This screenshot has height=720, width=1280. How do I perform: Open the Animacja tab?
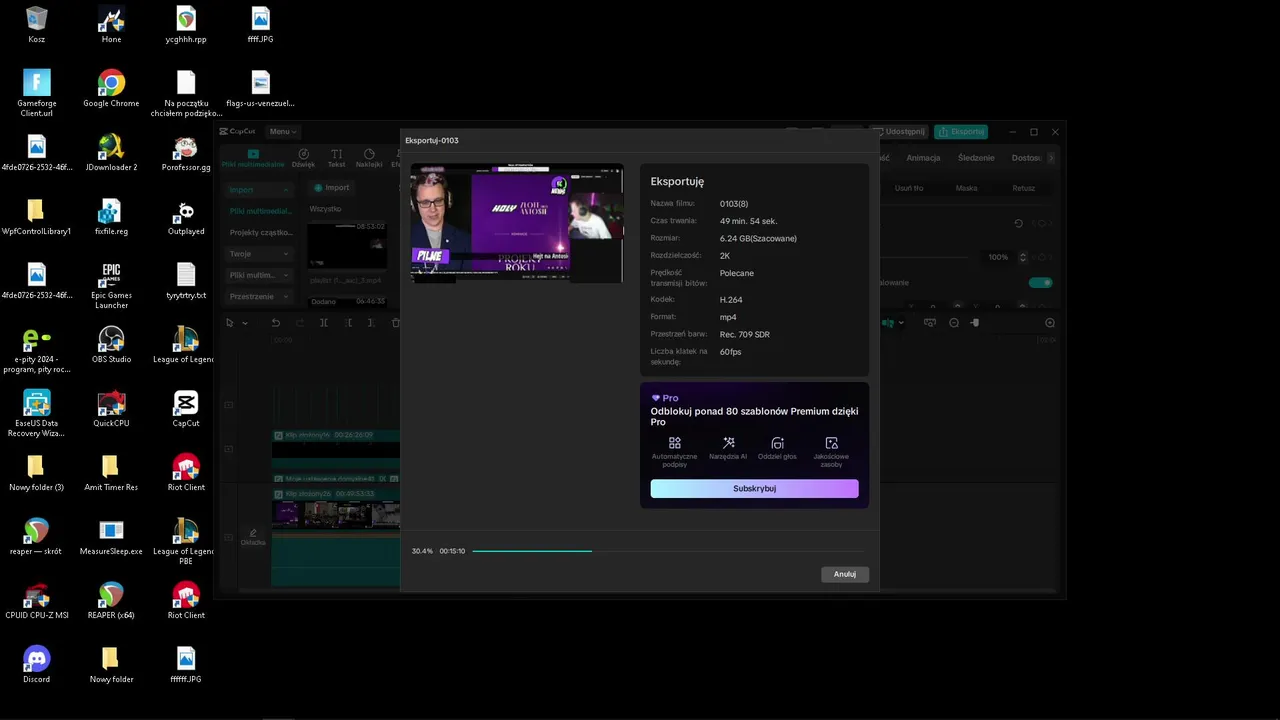[923, 158]
